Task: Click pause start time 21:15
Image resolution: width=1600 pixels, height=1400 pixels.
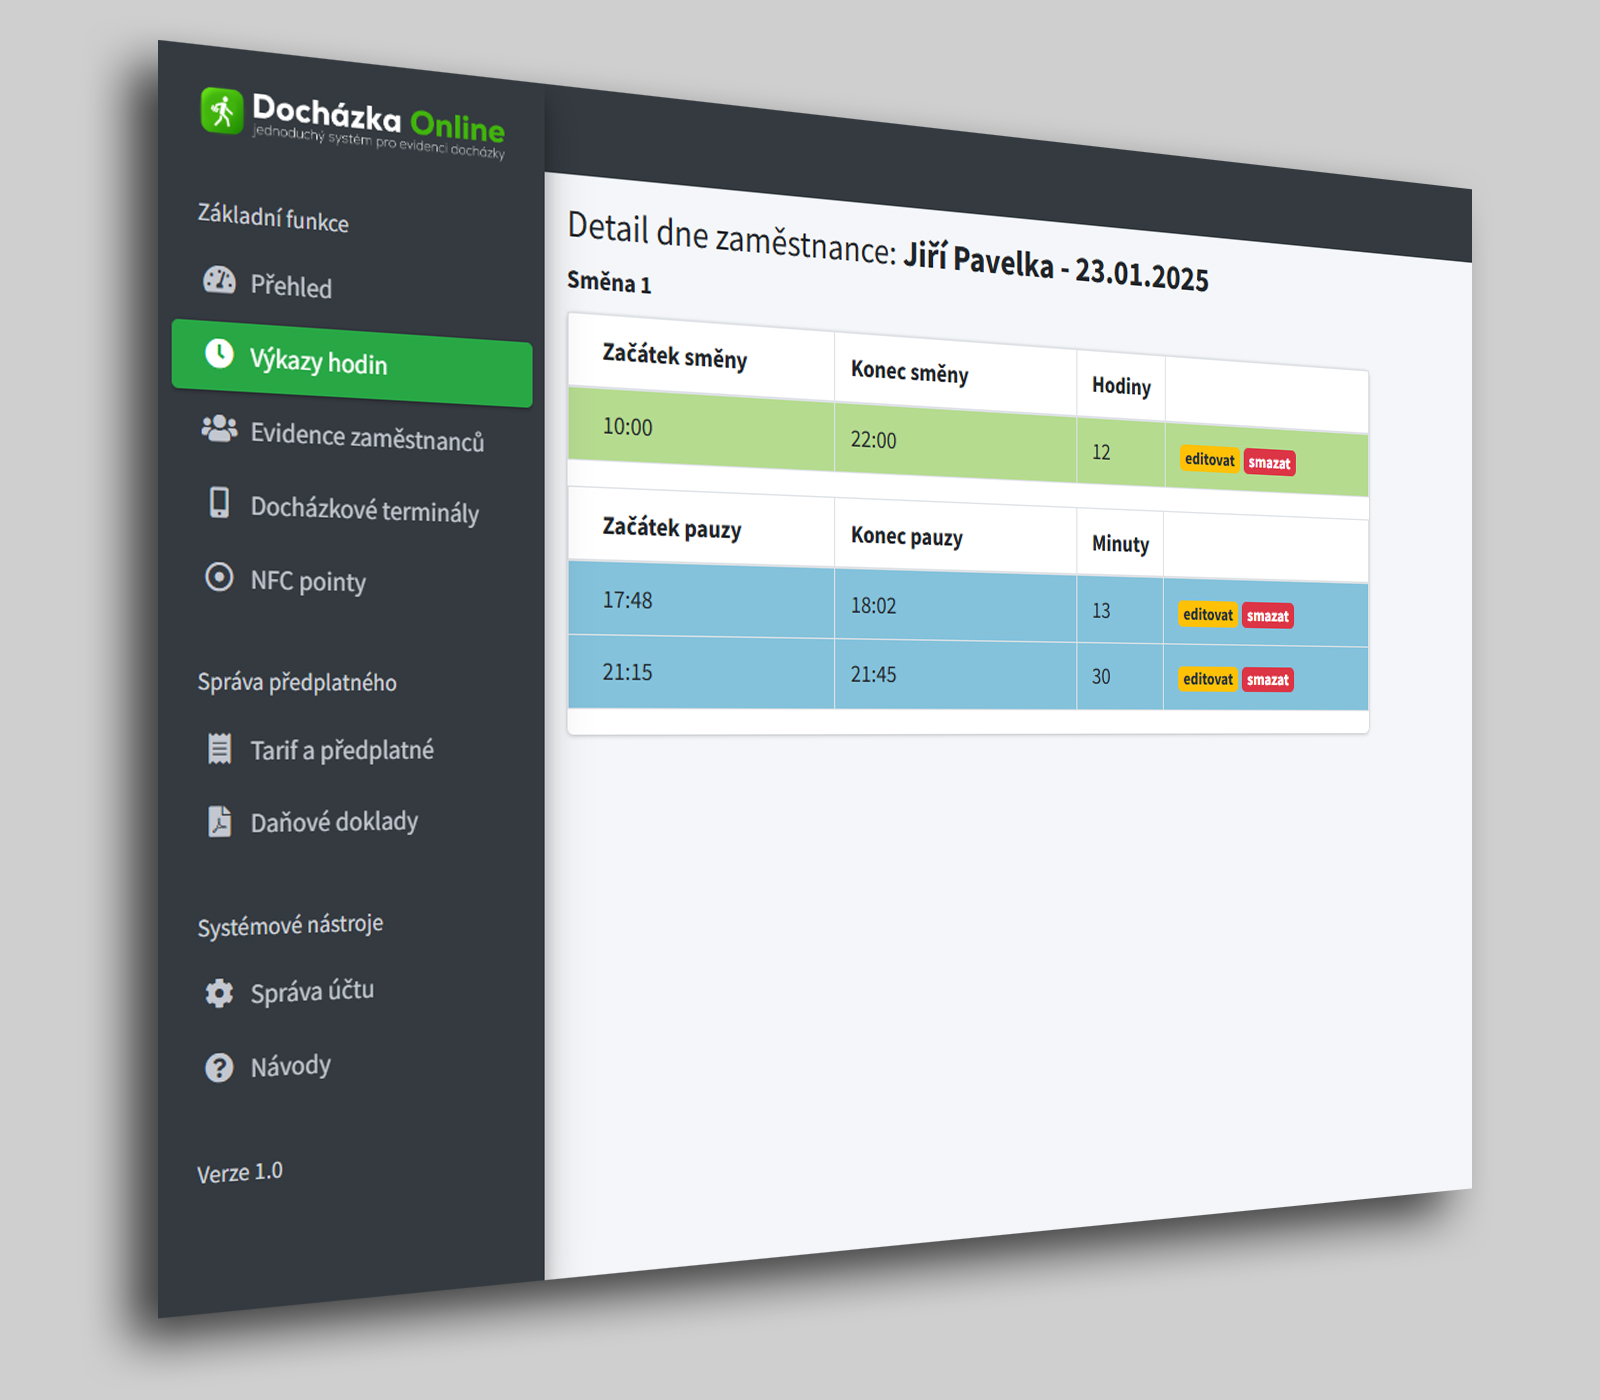Action: click(627, 672)
